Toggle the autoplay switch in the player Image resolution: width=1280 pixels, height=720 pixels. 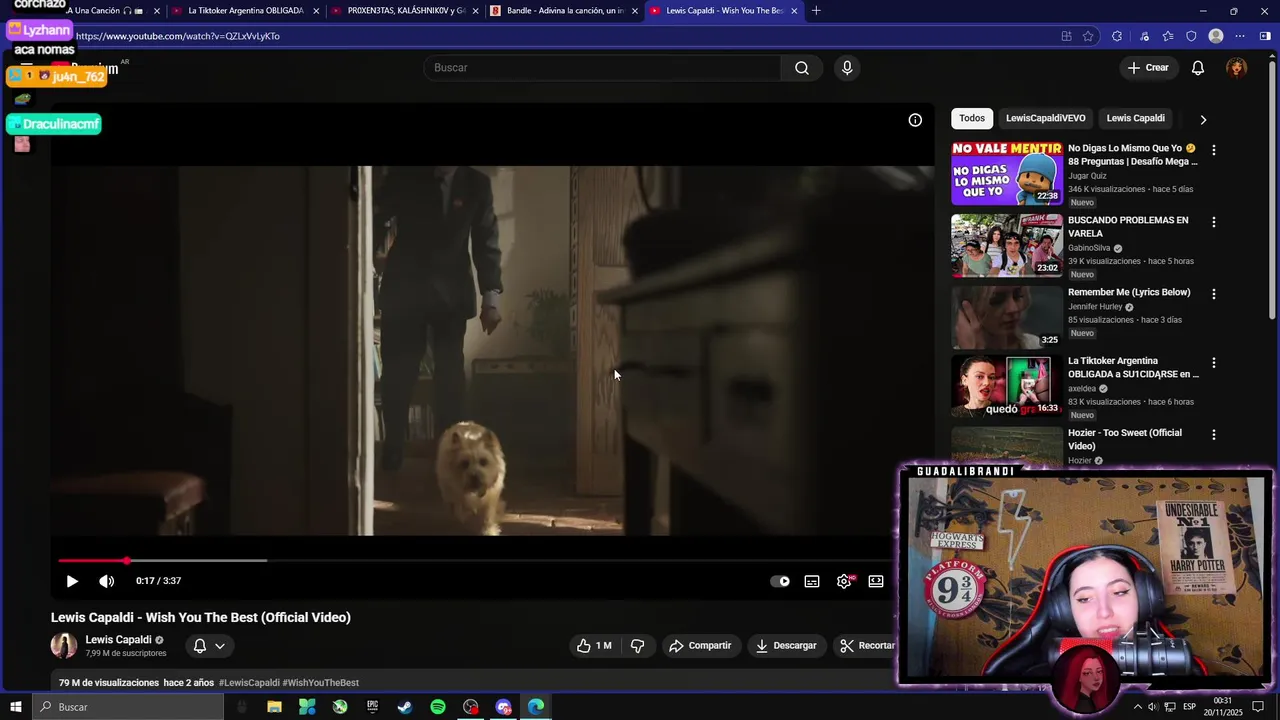click(x=780, y=581)
